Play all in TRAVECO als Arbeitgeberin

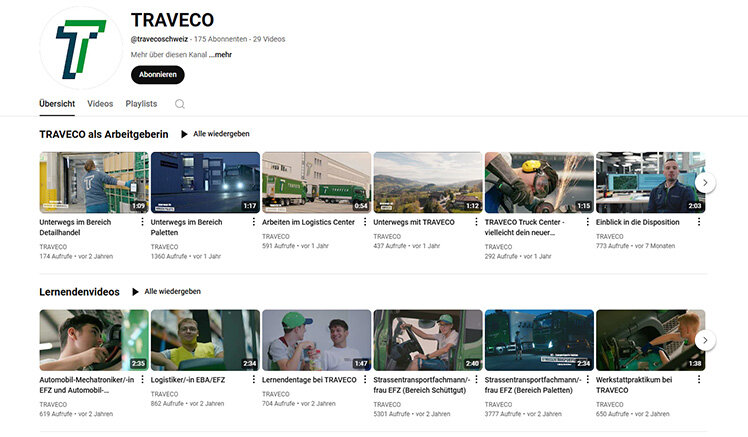click(x=215, y=134)
